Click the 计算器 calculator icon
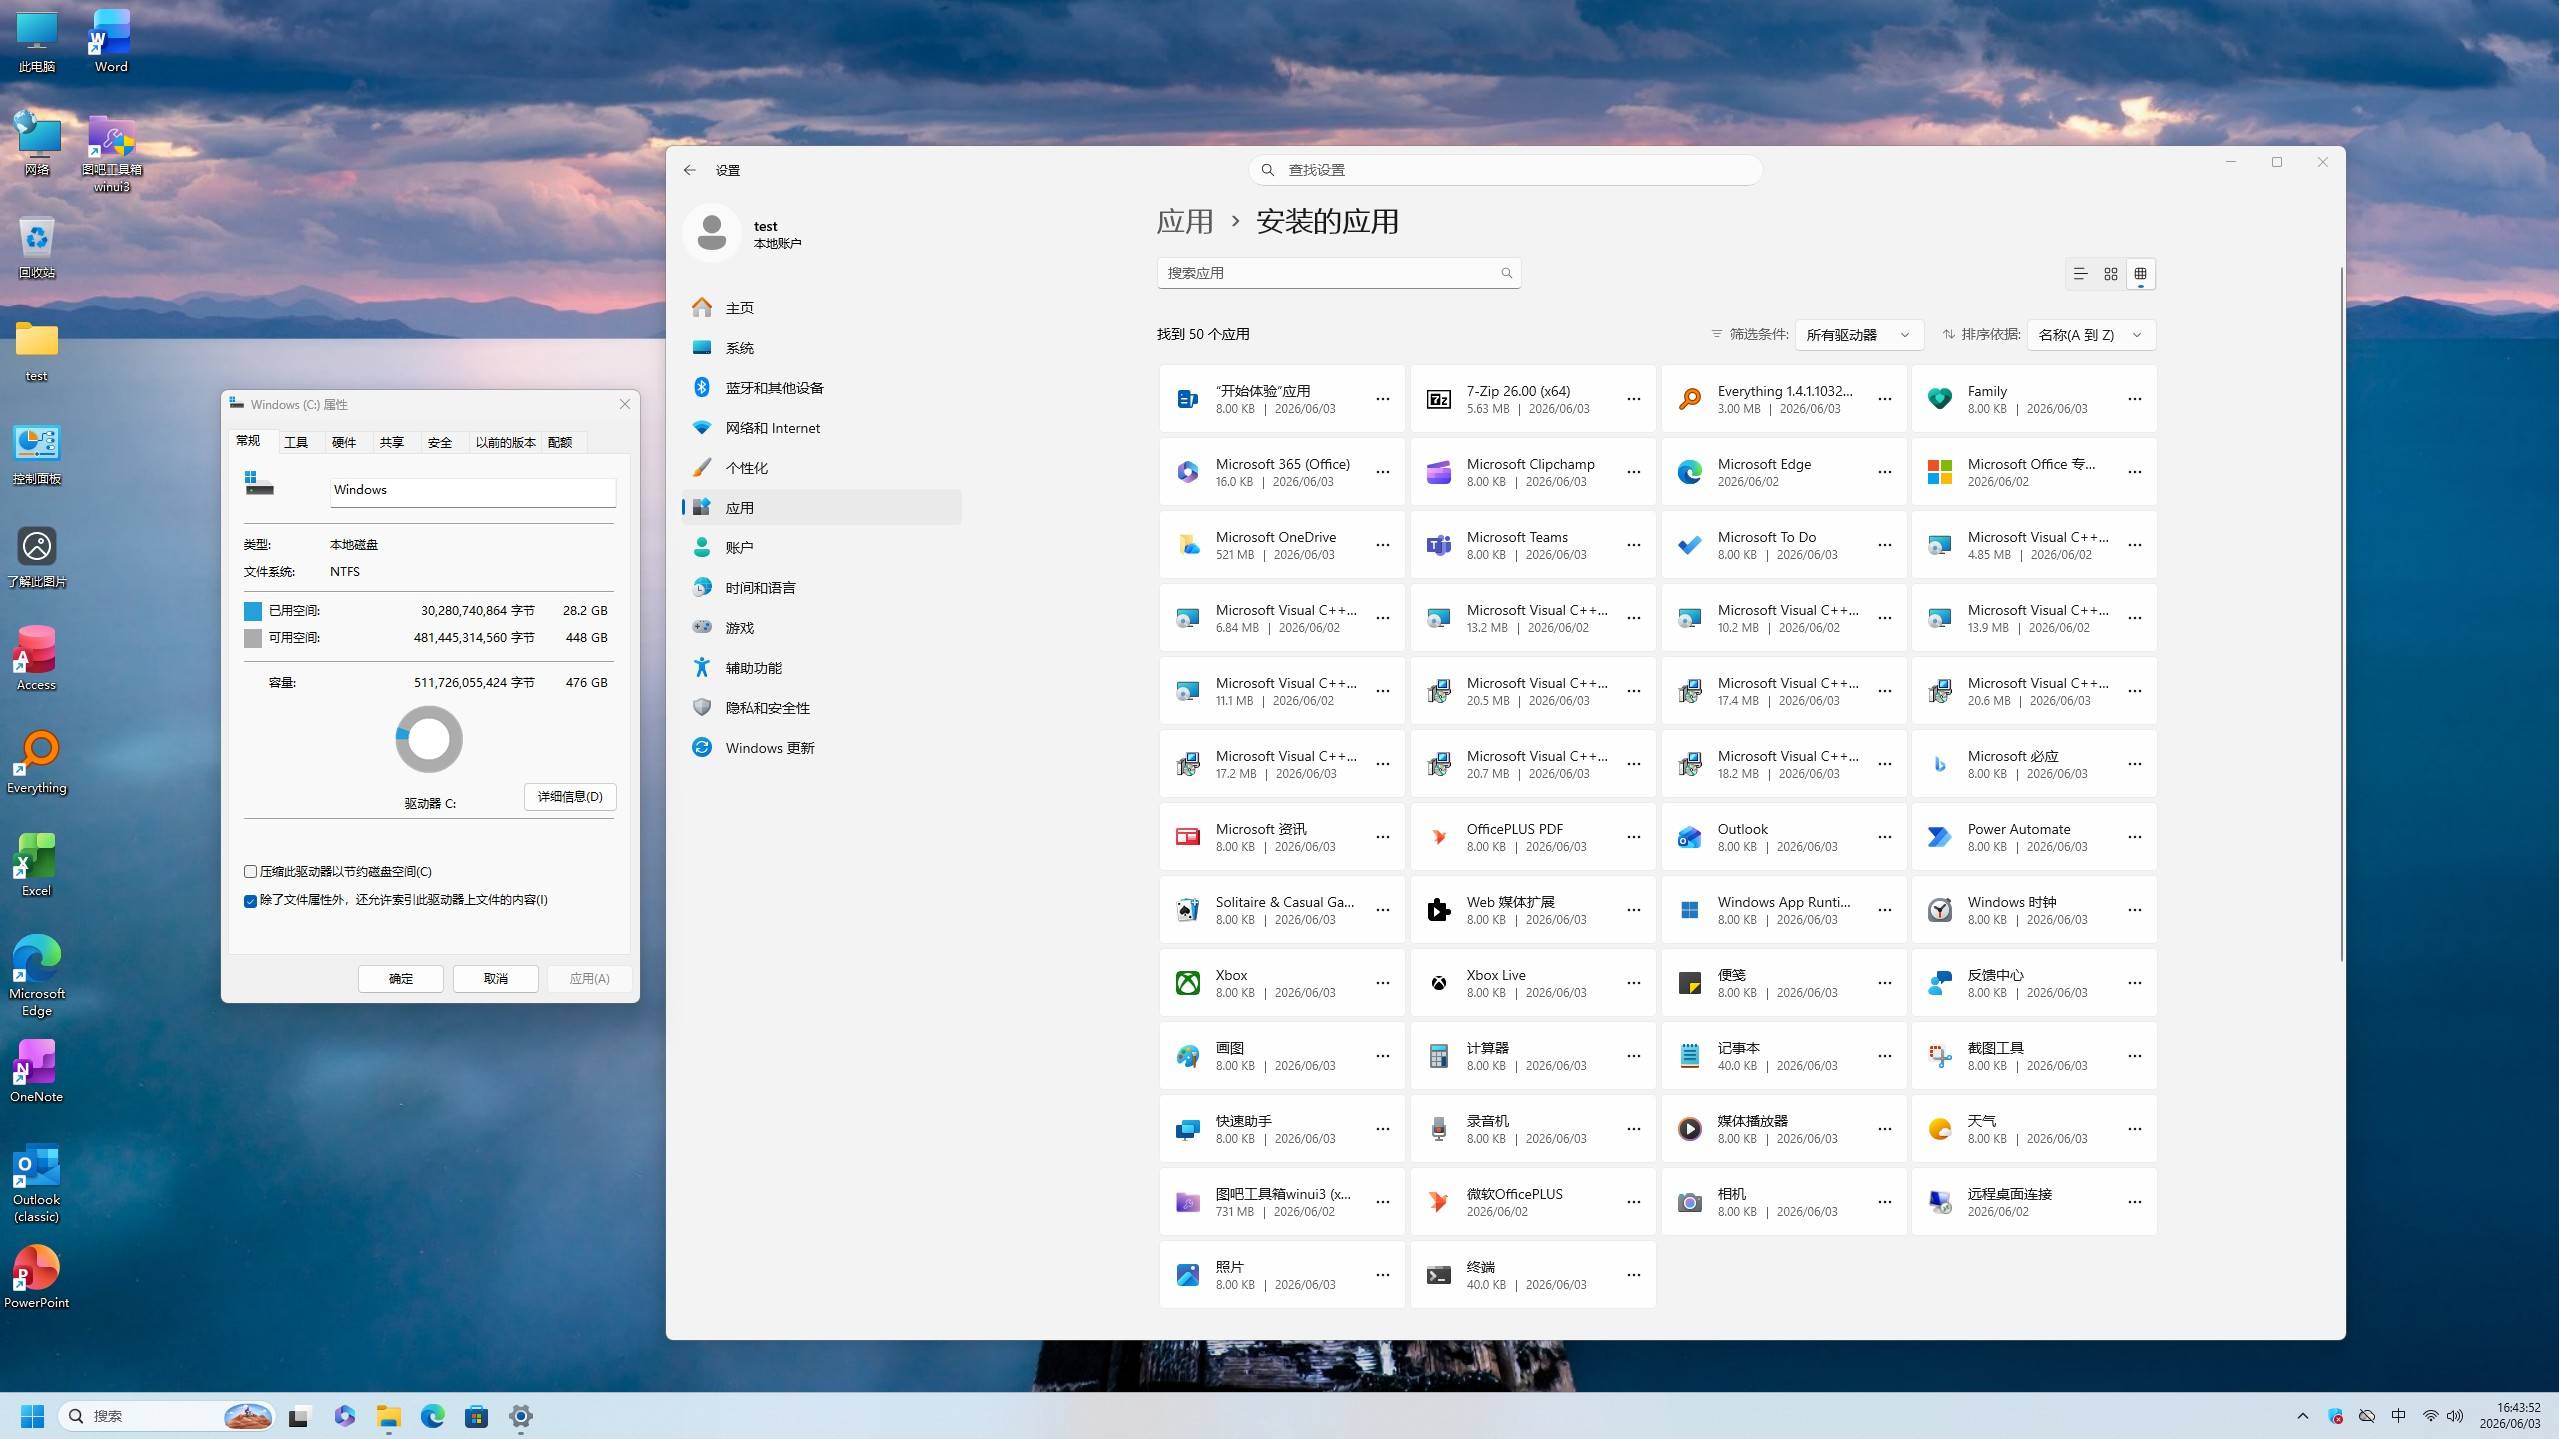 [x=1438, y=1056]
